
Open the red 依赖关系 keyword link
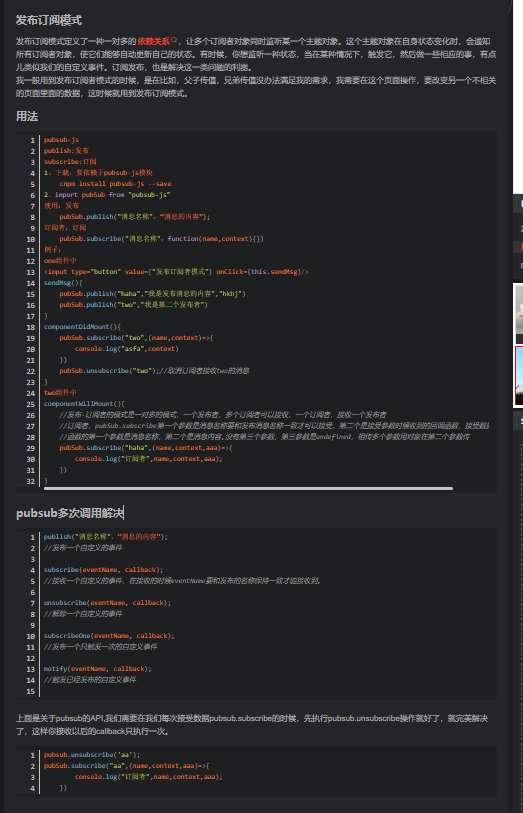point(153,41)
